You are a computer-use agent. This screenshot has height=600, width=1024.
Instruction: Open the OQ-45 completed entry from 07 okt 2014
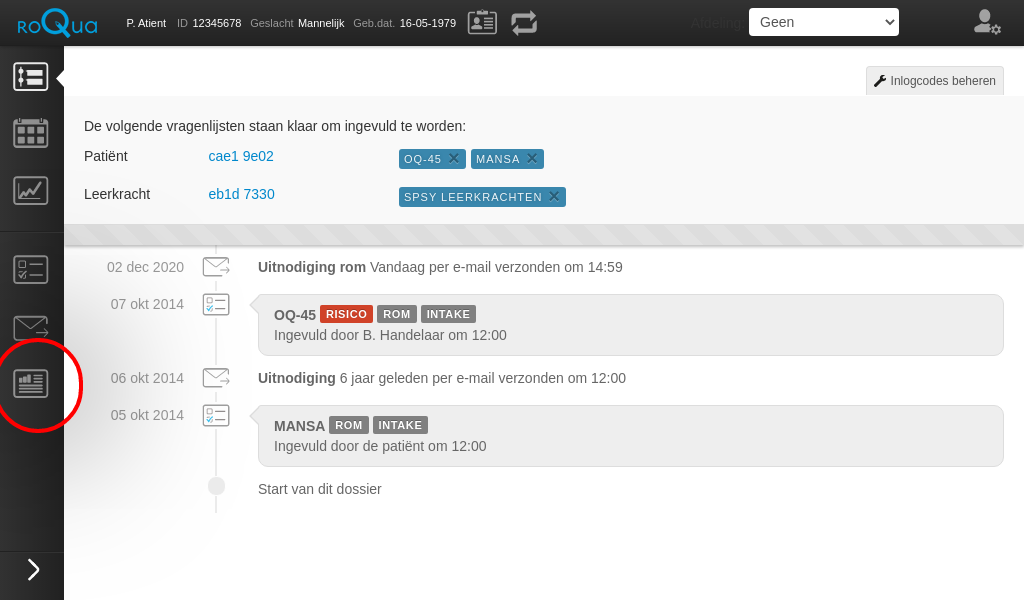(630, 325)
